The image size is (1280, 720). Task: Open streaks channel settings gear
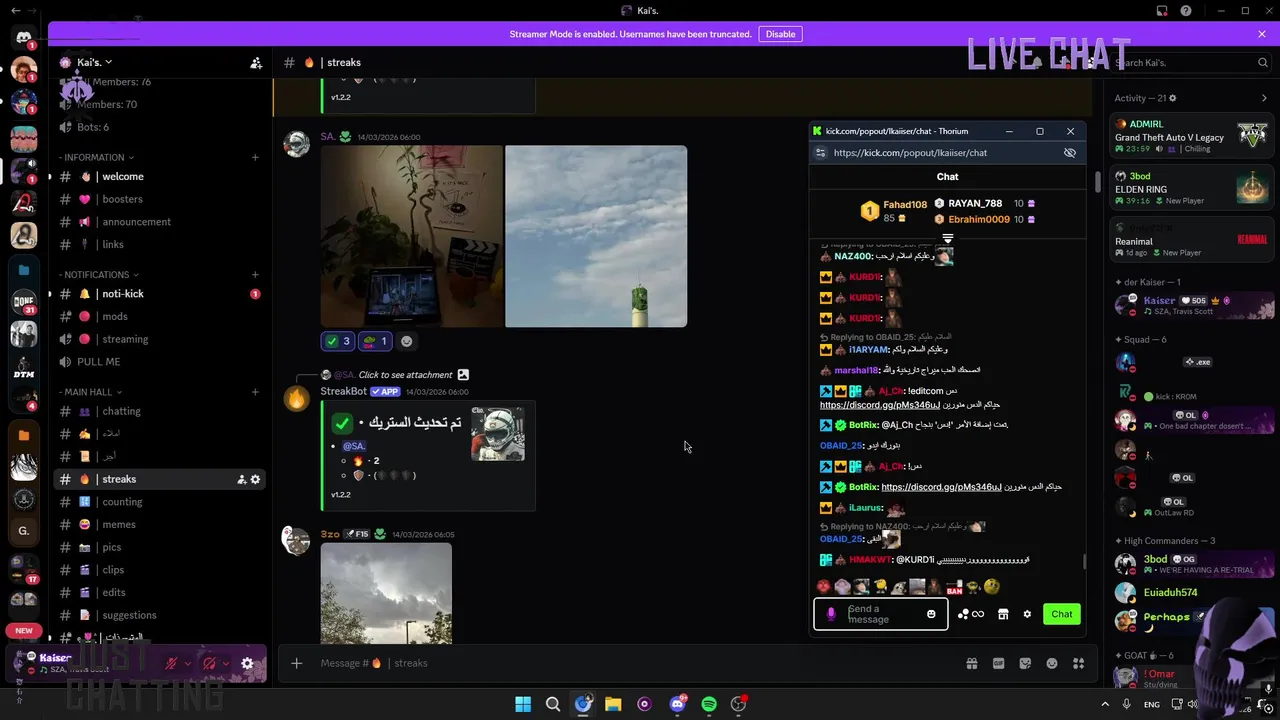tap(255, 479)
